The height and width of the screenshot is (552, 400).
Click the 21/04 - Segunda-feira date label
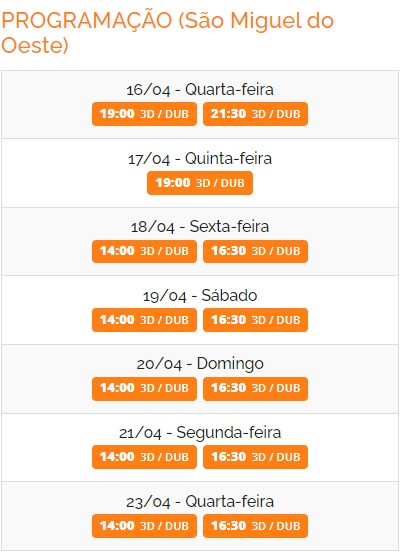[200, 432]
